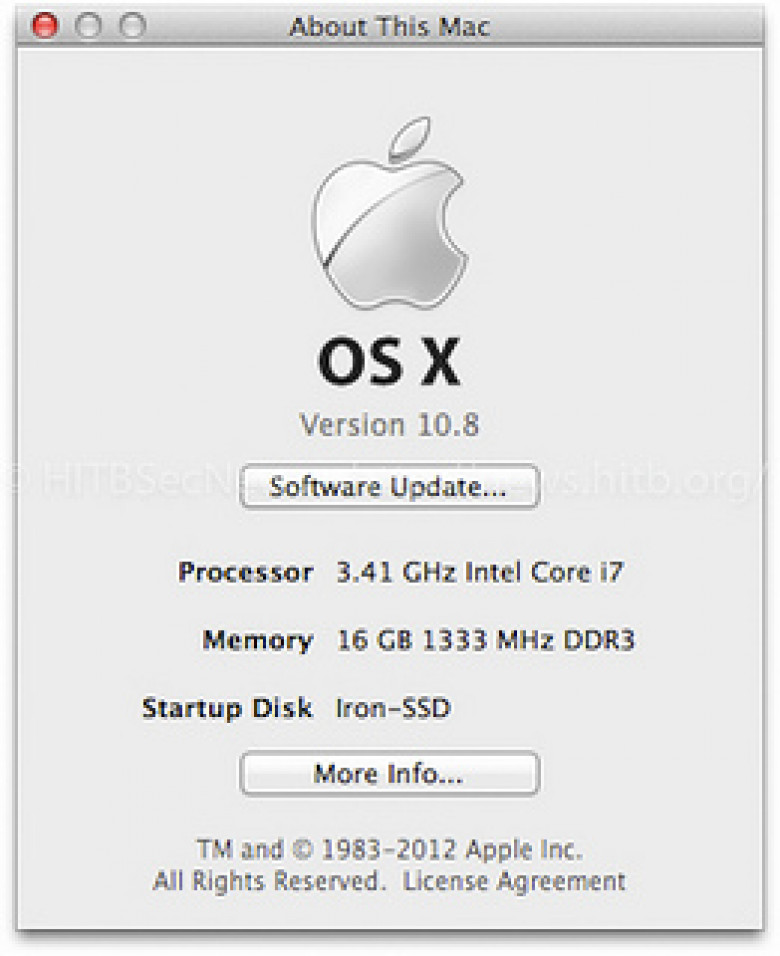Open More Info
The width and height of the screenshot is (780, 956).
390,774
